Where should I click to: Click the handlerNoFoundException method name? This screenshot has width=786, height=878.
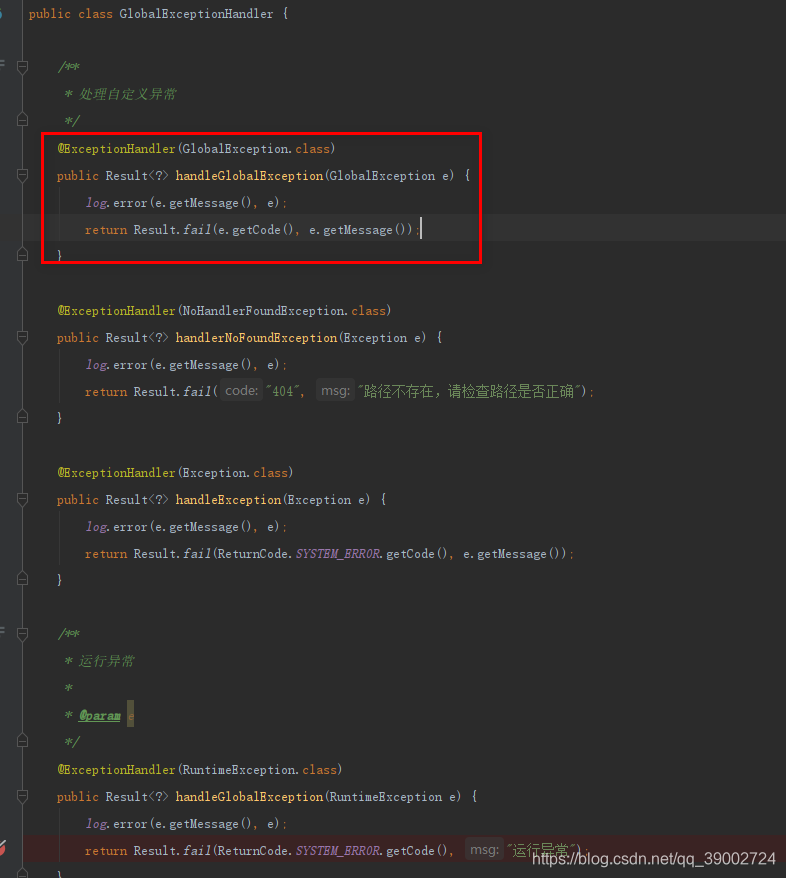(x=256, y=338)
